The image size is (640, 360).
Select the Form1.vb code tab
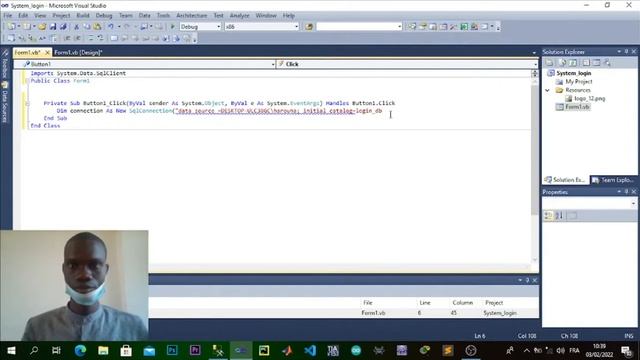click(x=27, y=53)
